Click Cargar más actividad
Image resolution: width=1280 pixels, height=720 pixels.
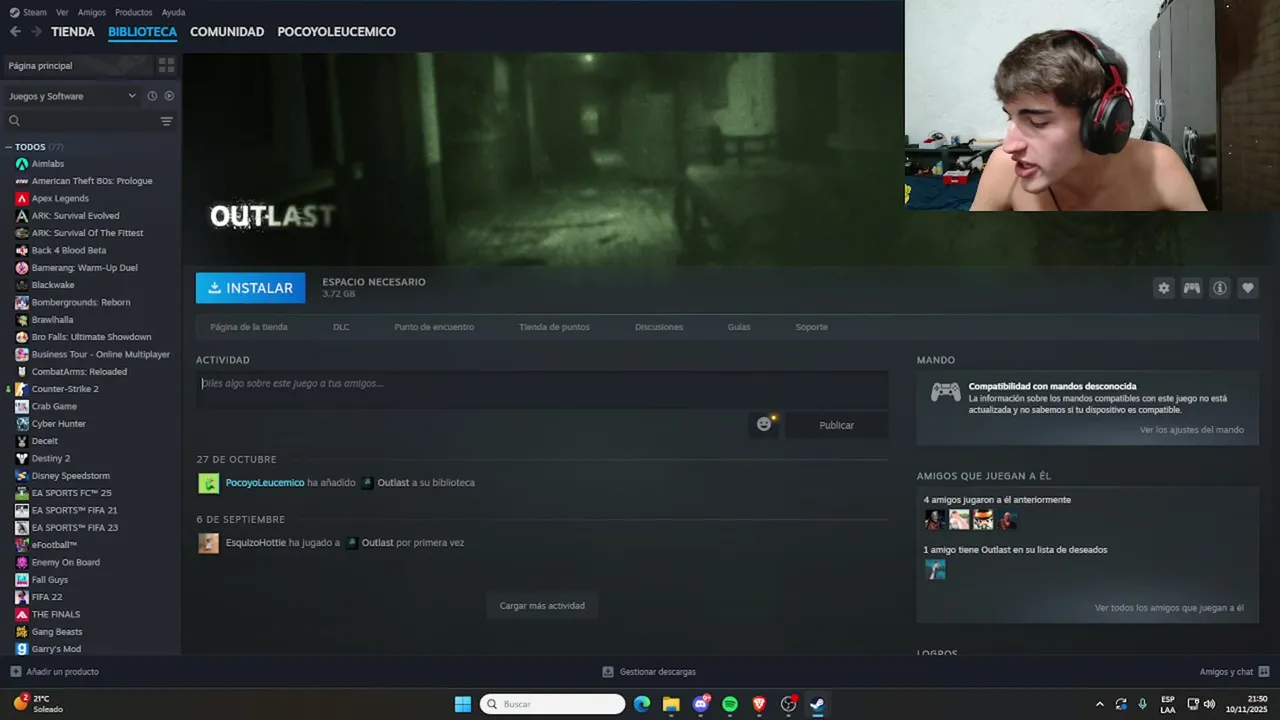pos(542,605)
